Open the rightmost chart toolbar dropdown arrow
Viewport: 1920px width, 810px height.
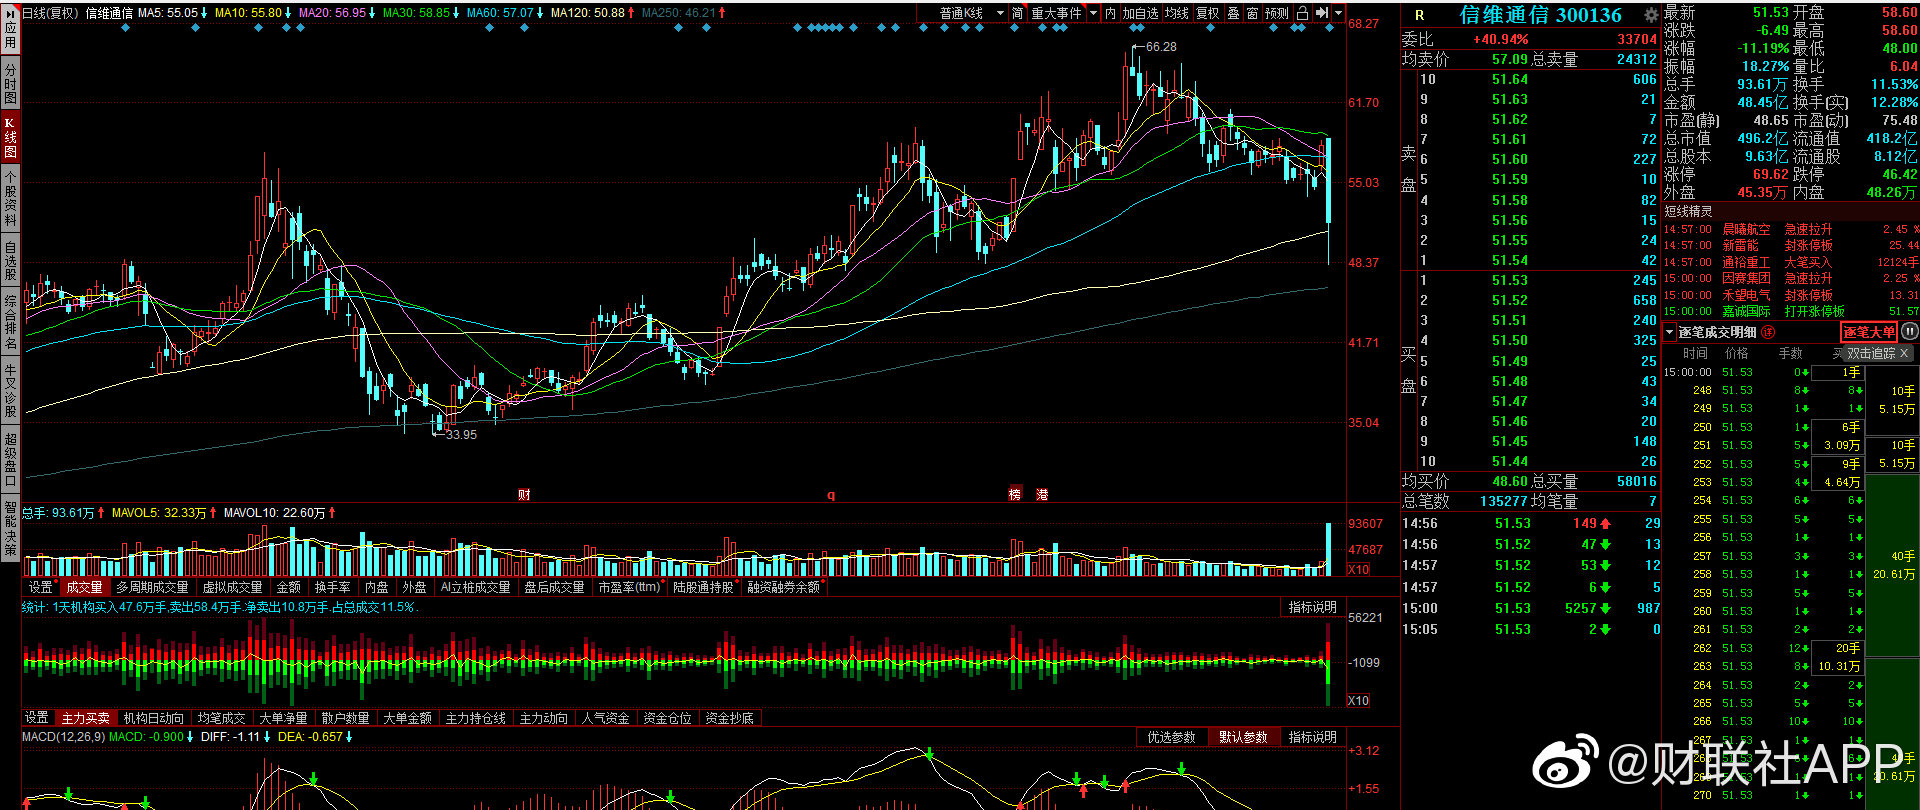[x=1339, y=13]
